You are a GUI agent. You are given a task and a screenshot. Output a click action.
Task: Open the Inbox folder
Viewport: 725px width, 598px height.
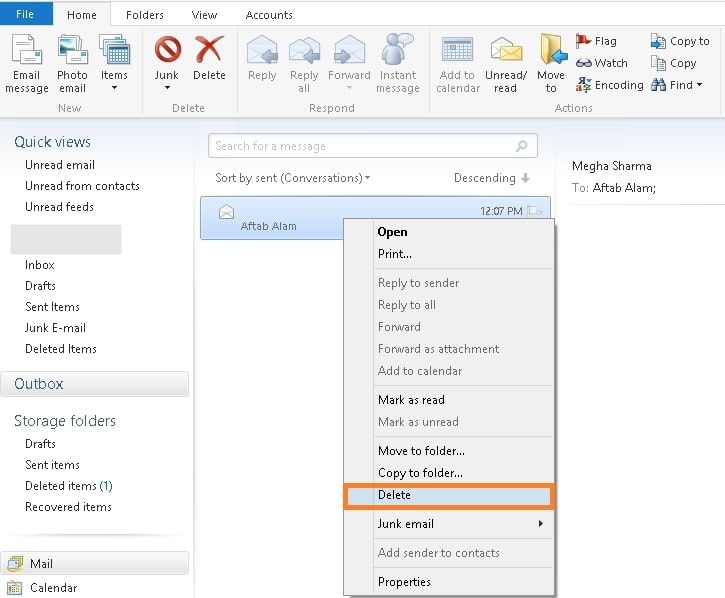40,265
